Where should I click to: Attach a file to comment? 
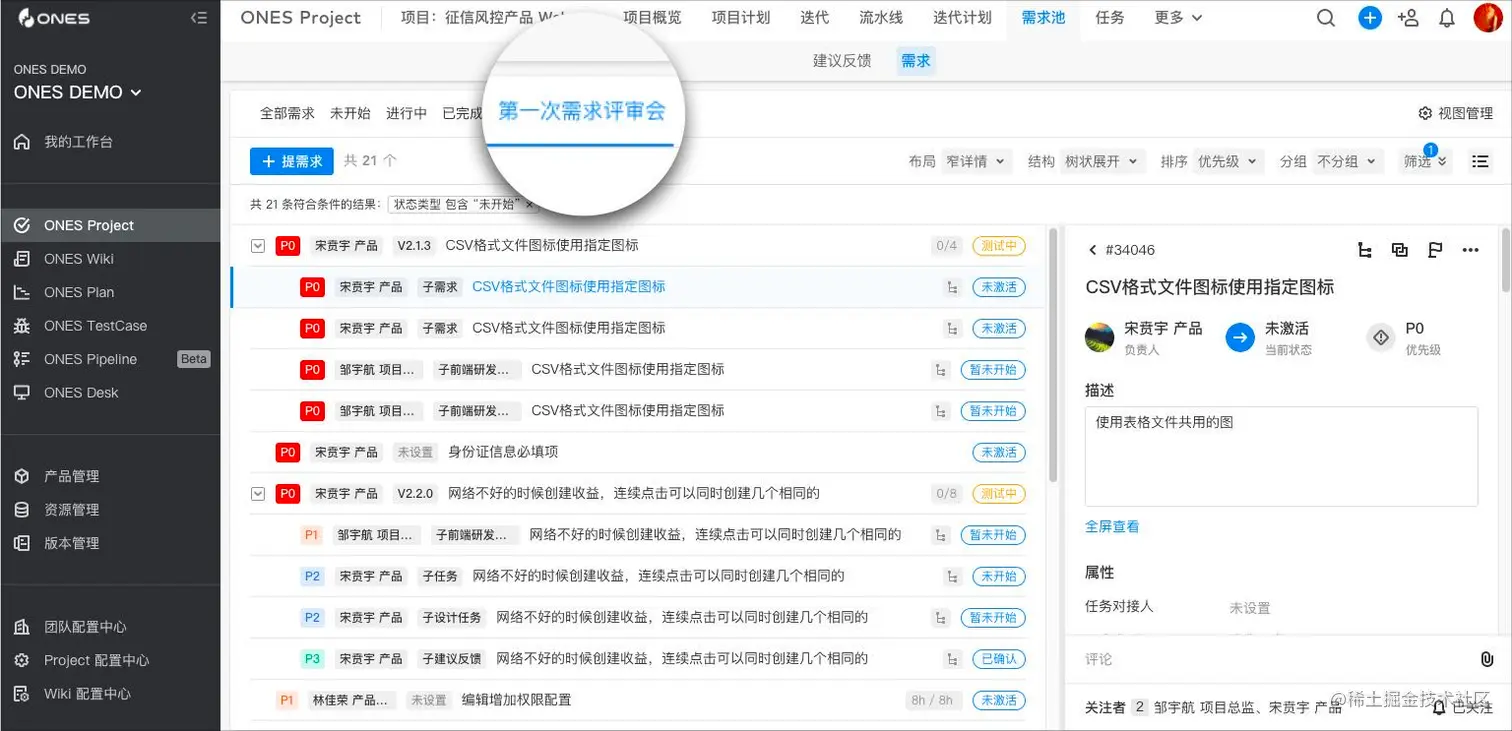1486,659
